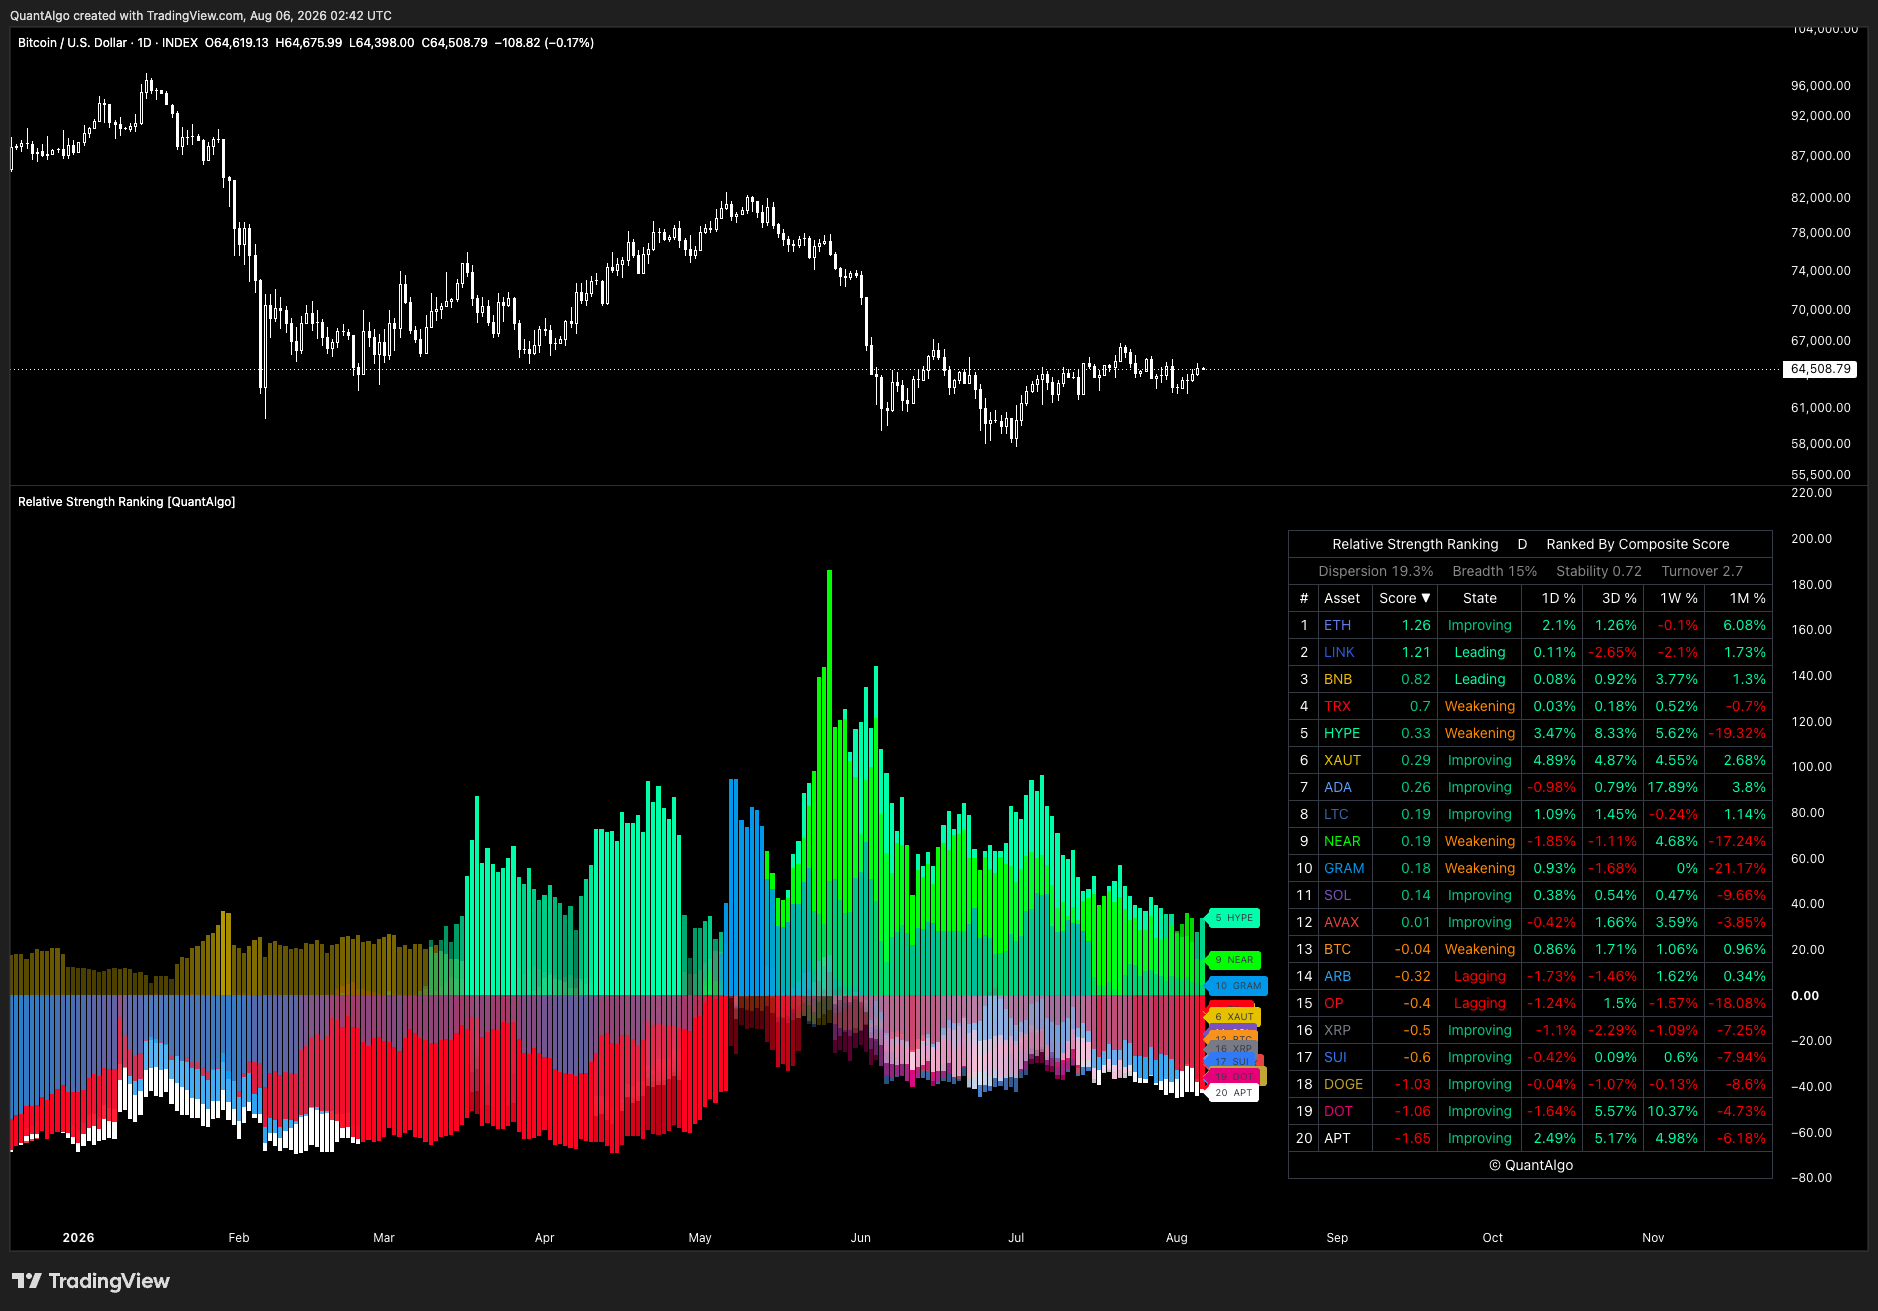Click the 'Sep' label on time axis

coord(1337,1238)
